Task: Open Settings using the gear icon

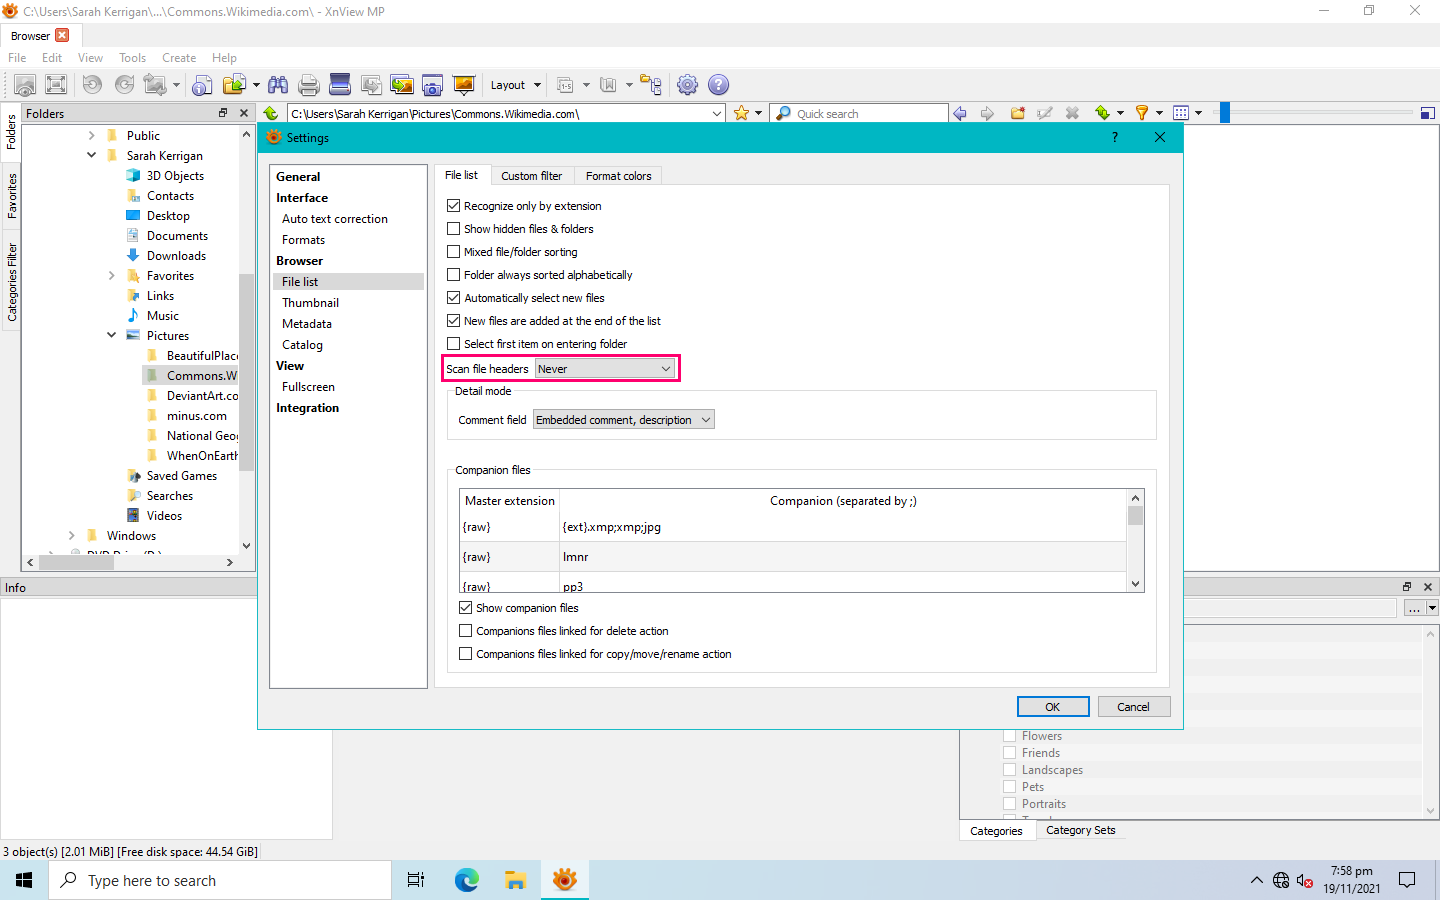Action: pos(687,85)
